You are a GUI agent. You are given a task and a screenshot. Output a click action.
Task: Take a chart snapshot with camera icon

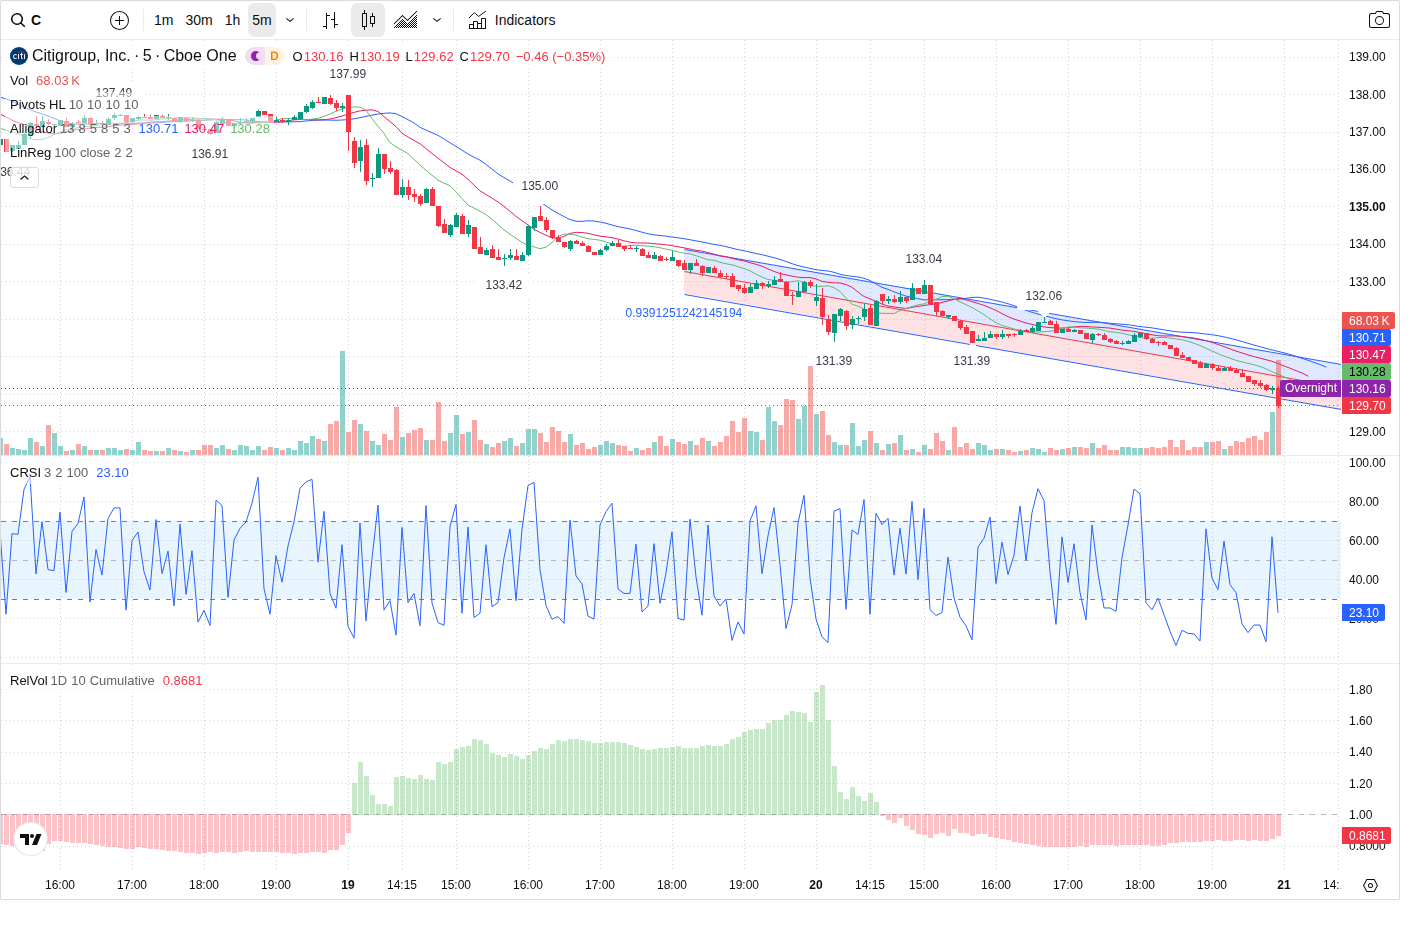coord(1379,20)
